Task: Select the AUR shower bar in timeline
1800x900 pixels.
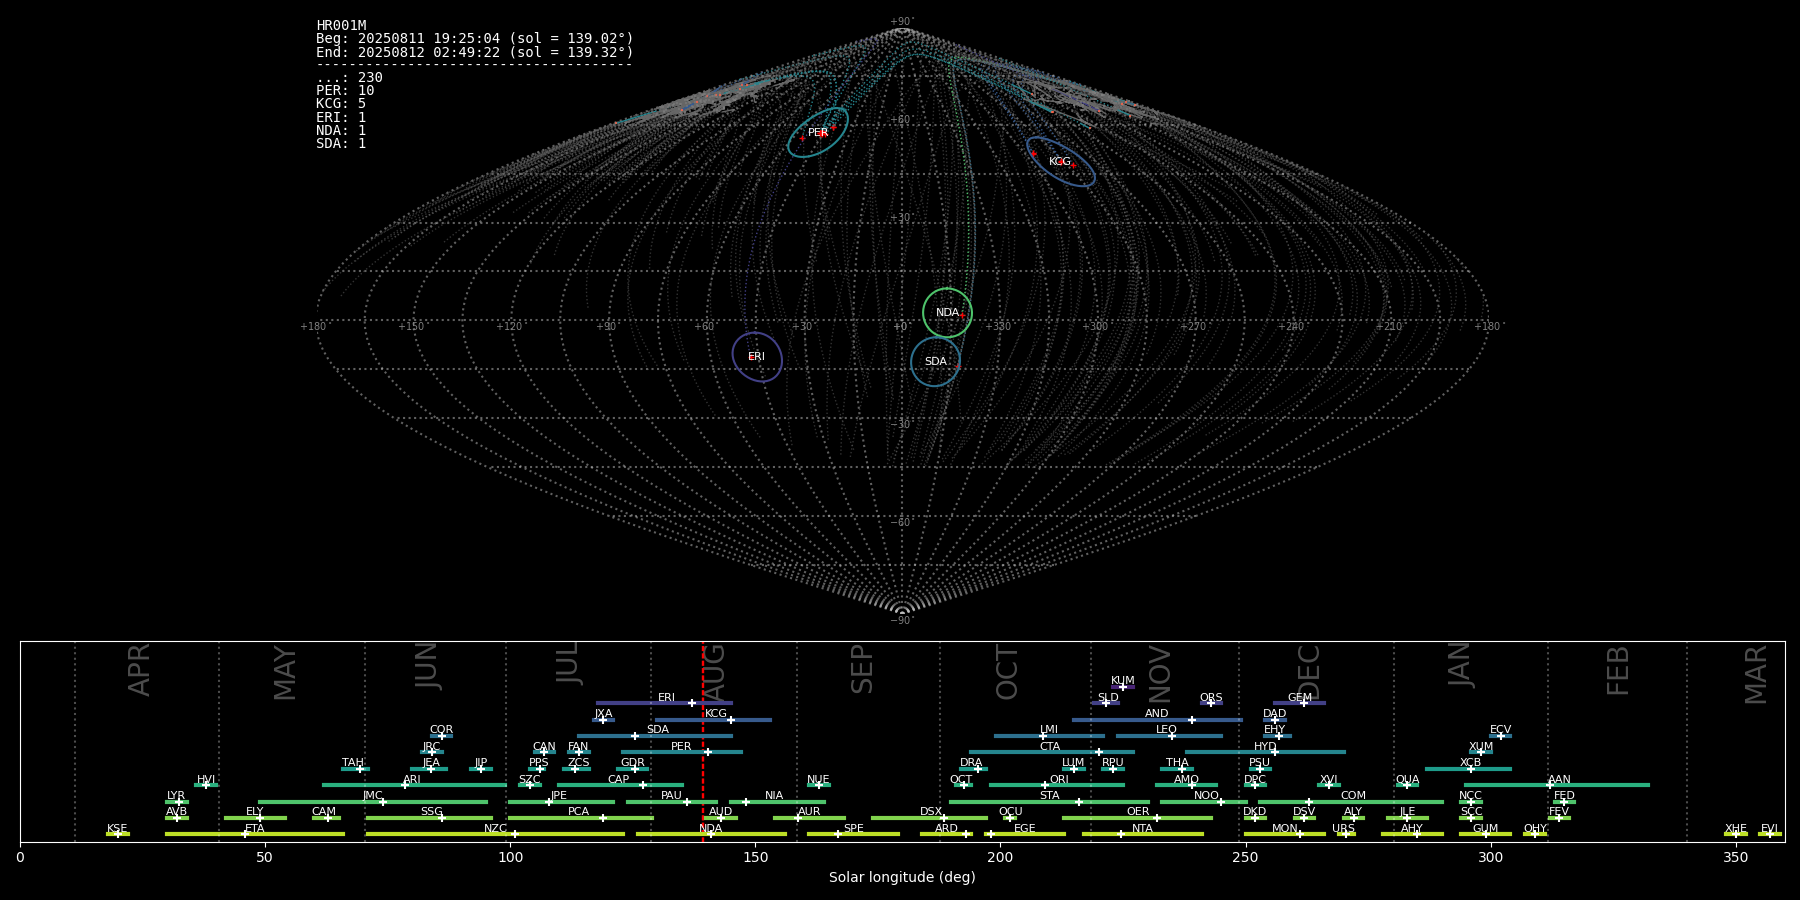Action: [x=809, y=818]
